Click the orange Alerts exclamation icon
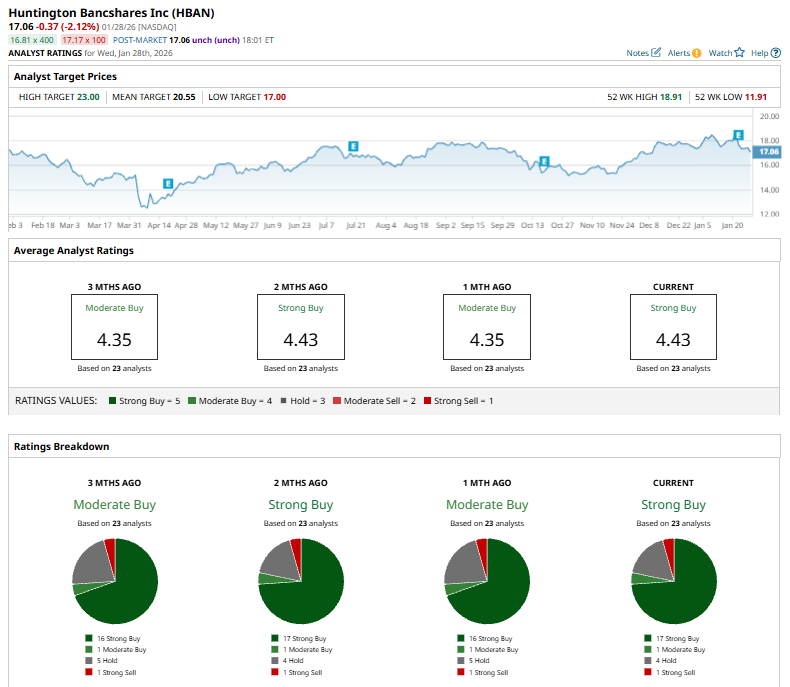 tap(696, 53)
